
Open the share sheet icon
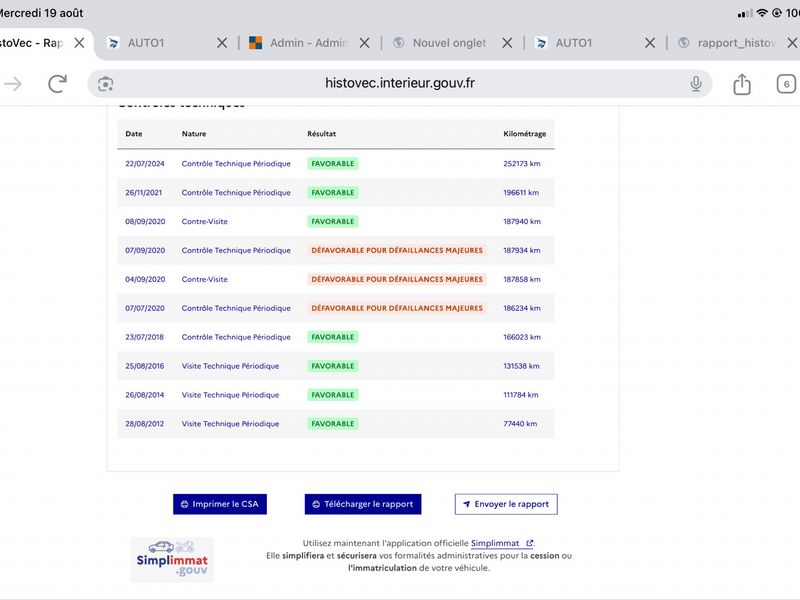tap(742, 84)
